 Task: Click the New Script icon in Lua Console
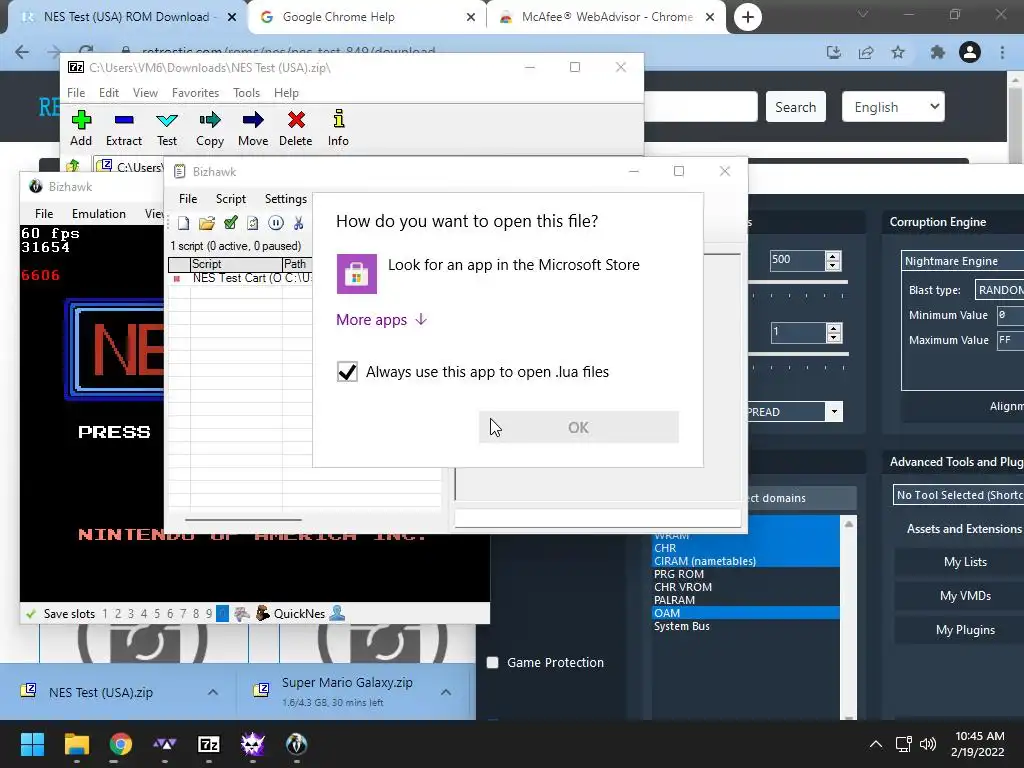[x=184, y=223]
